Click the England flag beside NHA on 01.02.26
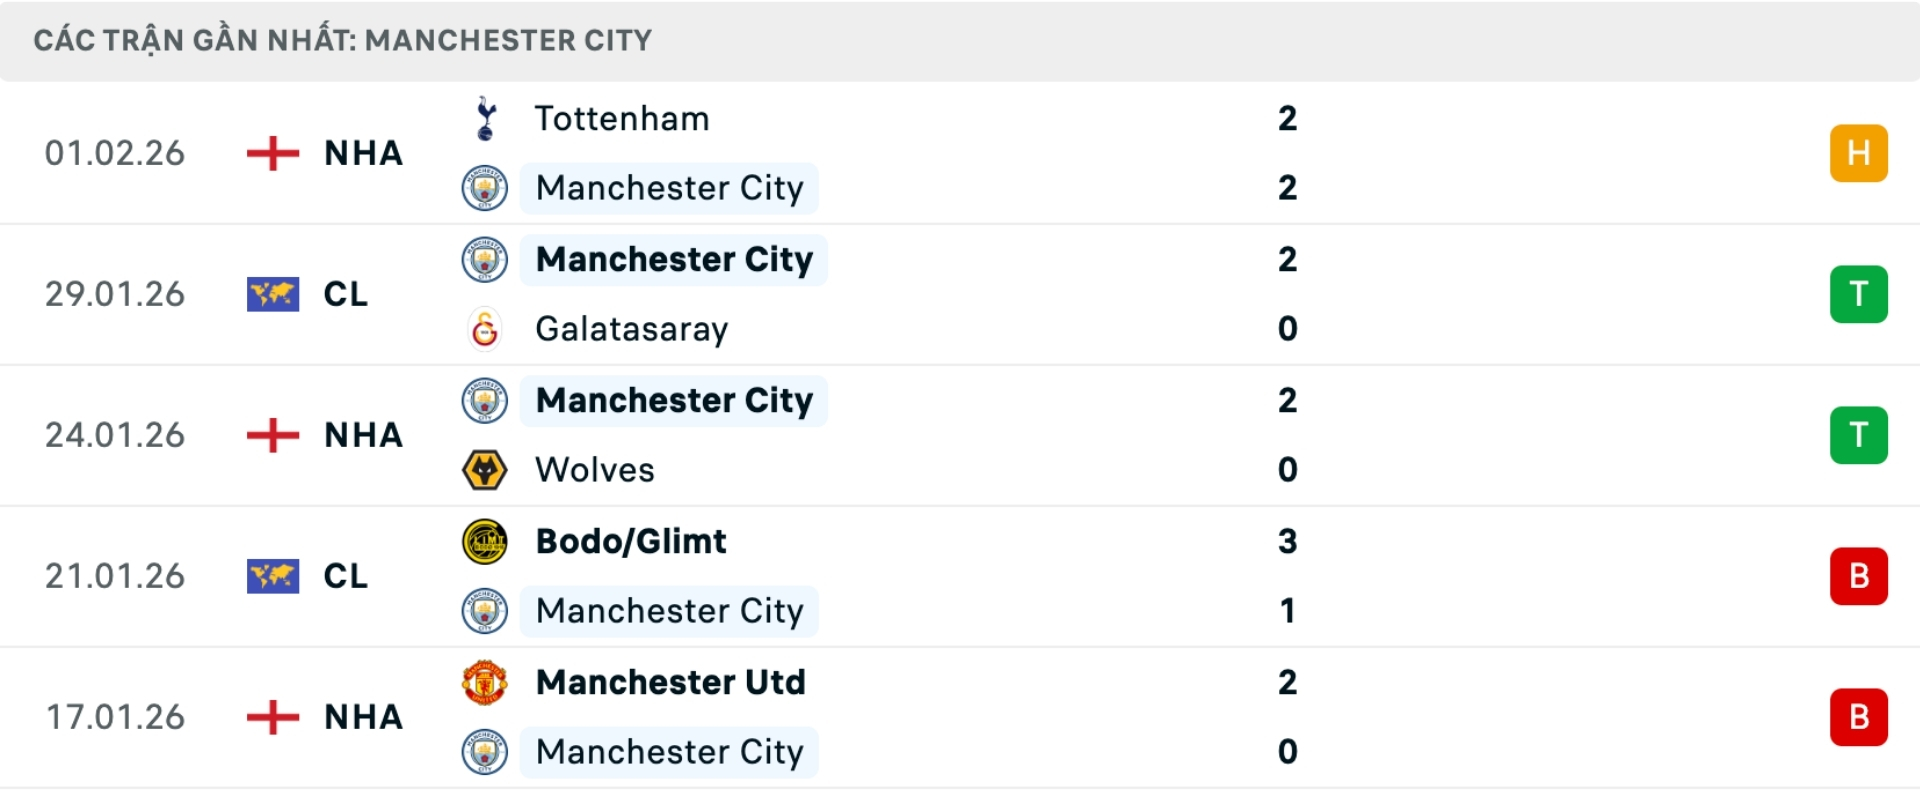The height and width of the screenshot is (792, 1920). 271,153
